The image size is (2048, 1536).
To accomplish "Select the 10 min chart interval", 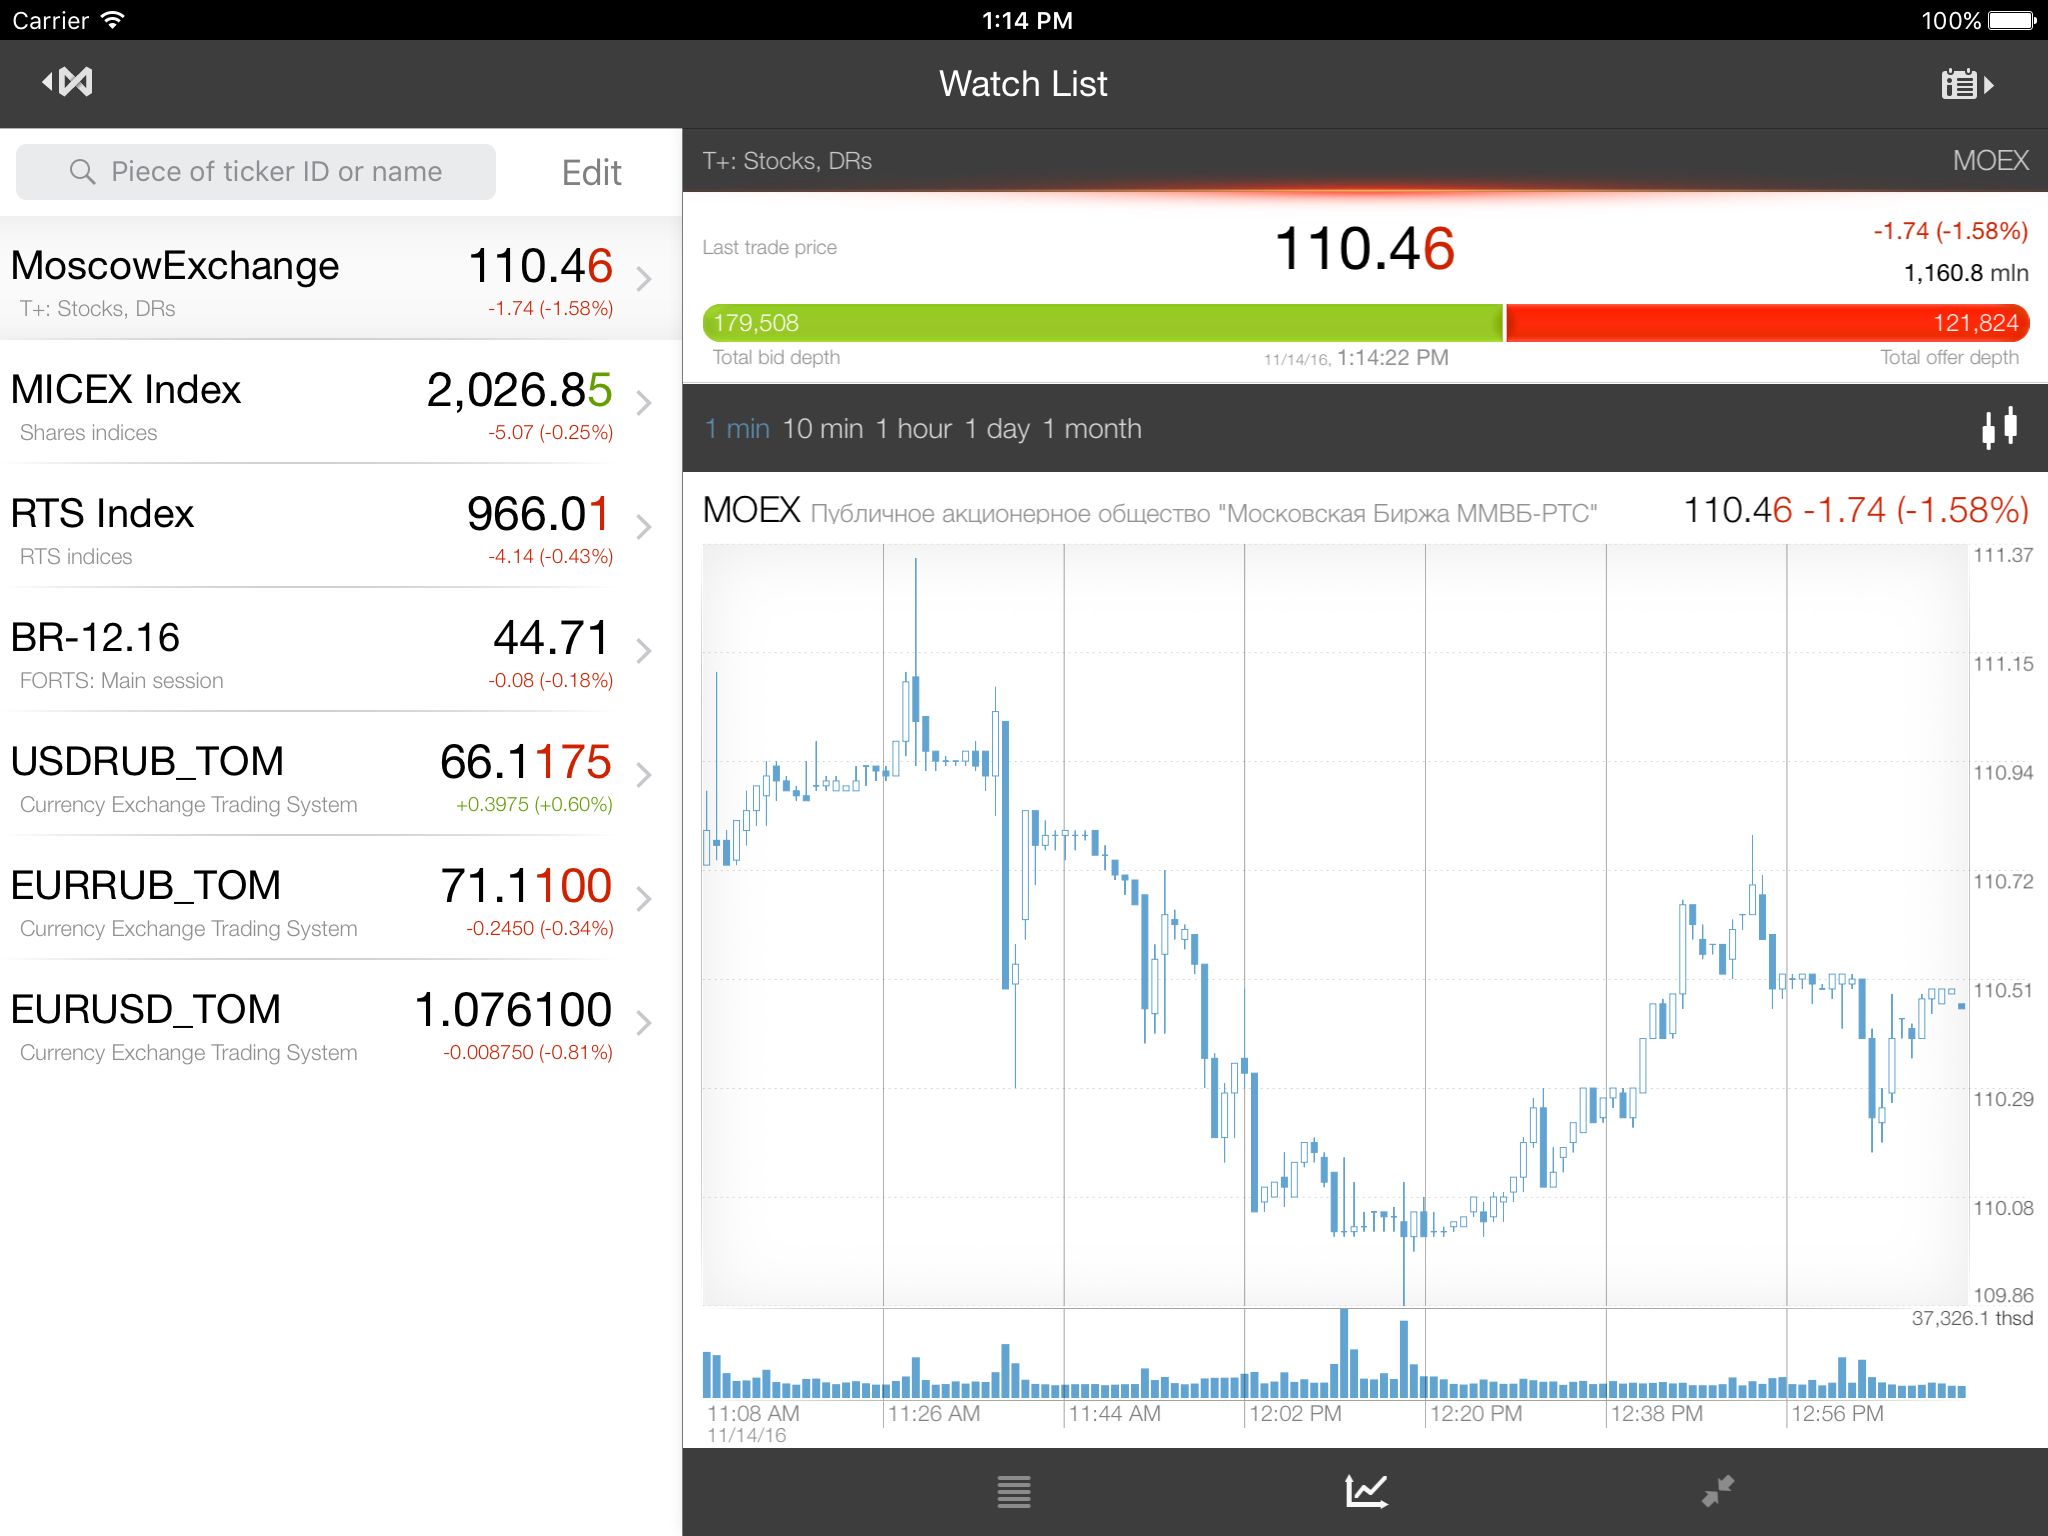I will pos(822,429).
